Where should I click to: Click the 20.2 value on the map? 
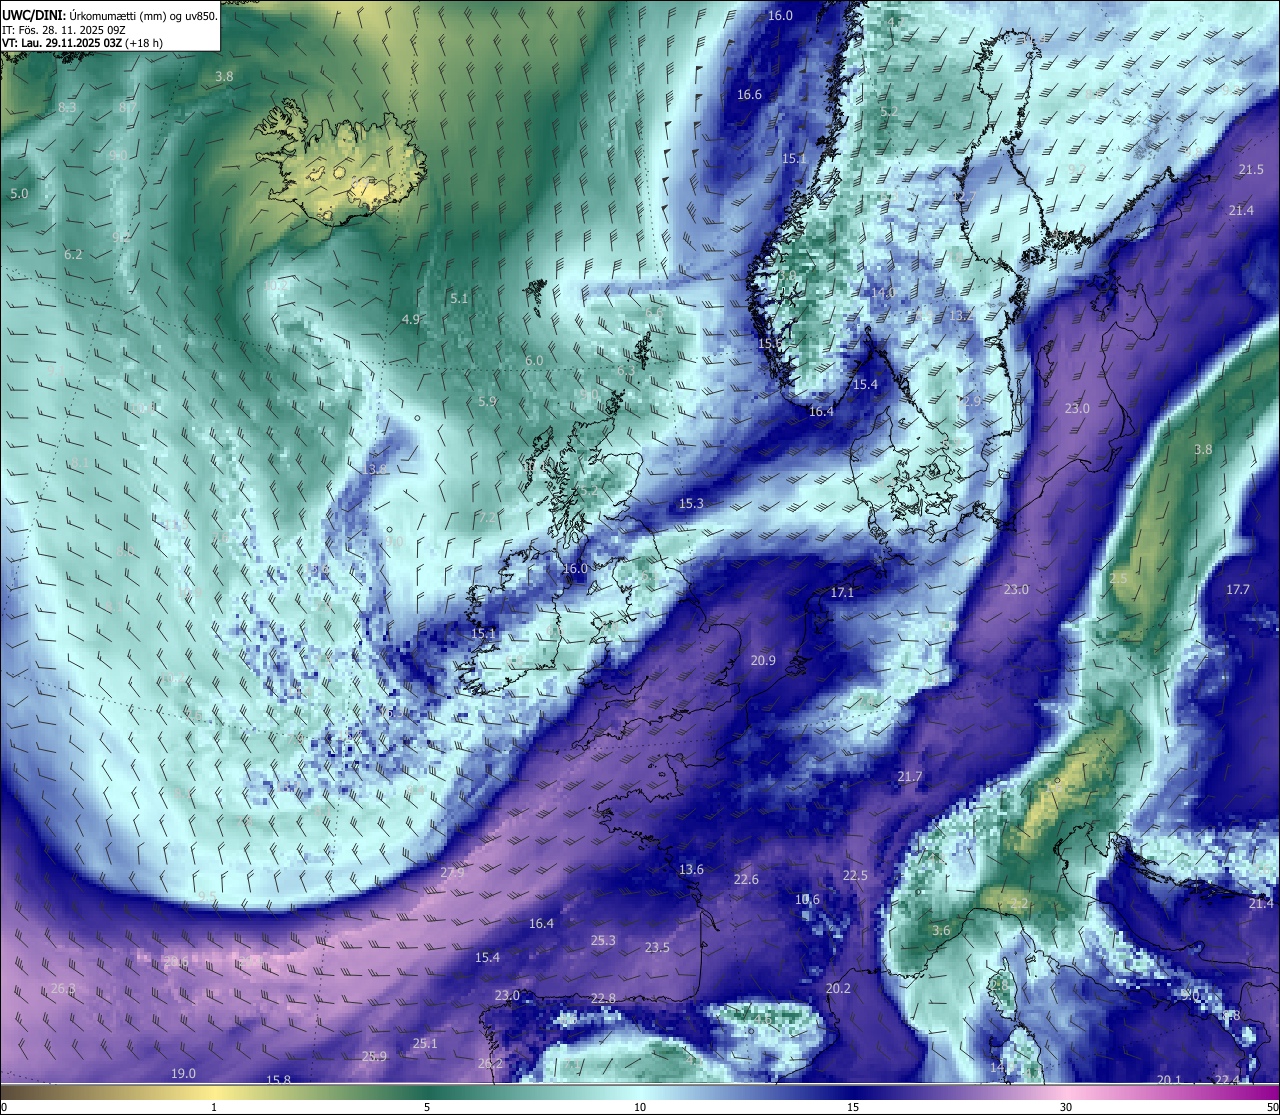(x=838, y=989)
